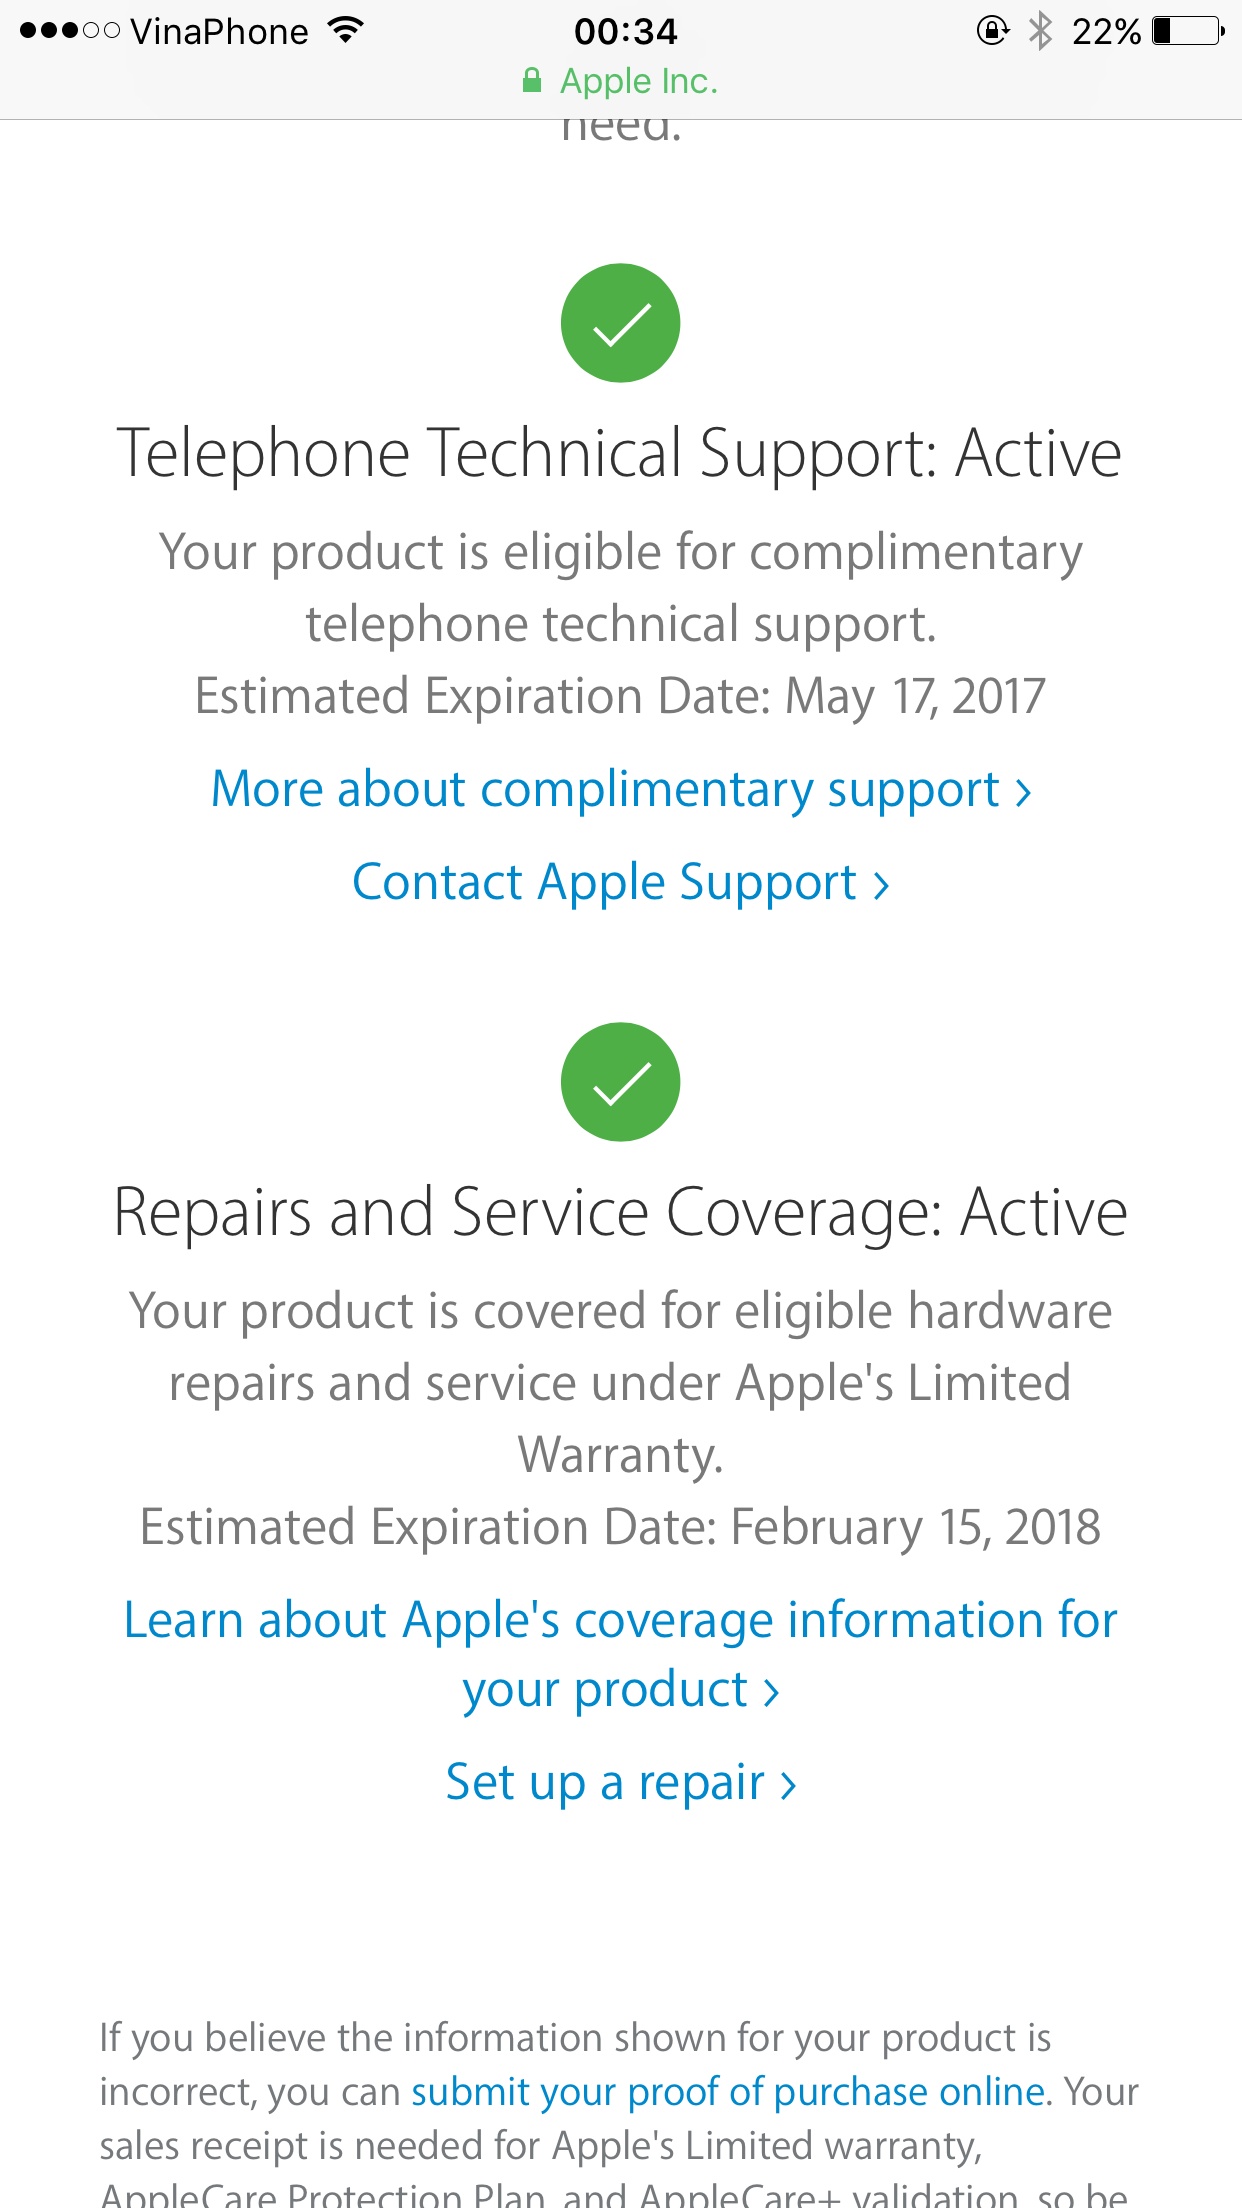Viewport: 1242px width, 2208px height.
Task: Follow the Set up a repair link
Action: coord(621,1783)
